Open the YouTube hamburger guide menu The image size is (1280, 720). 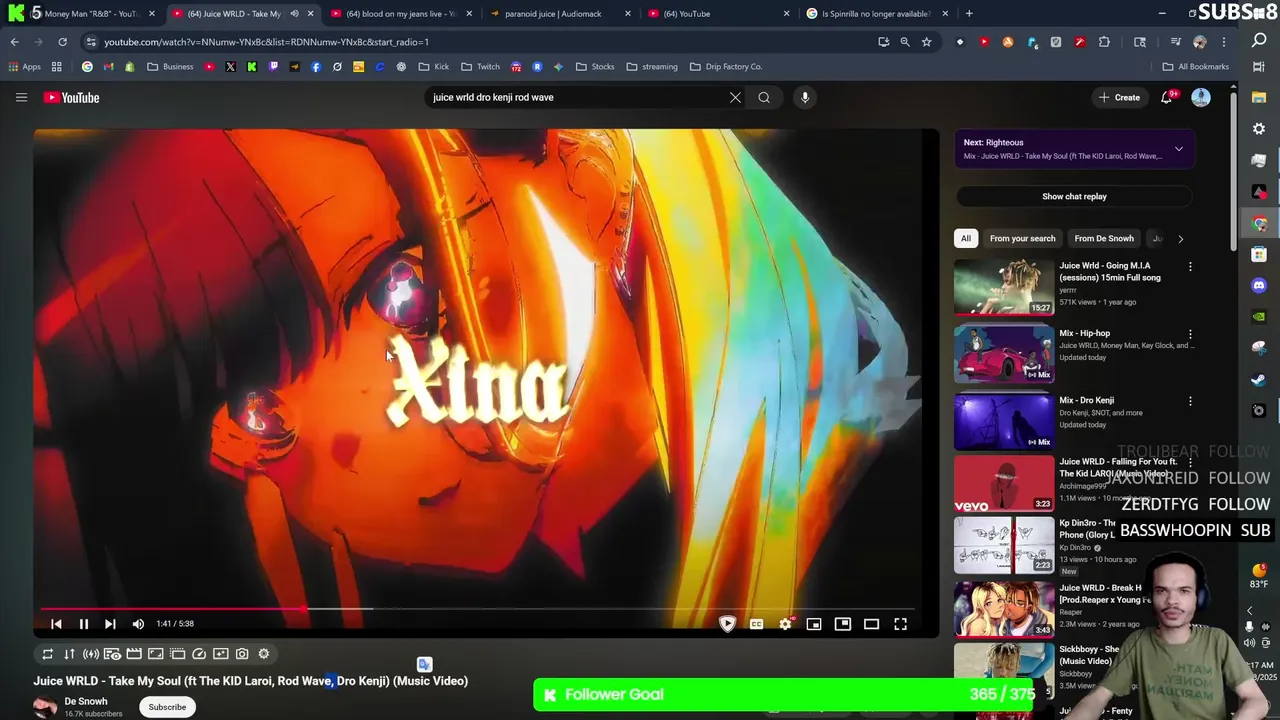pos(21,97)
